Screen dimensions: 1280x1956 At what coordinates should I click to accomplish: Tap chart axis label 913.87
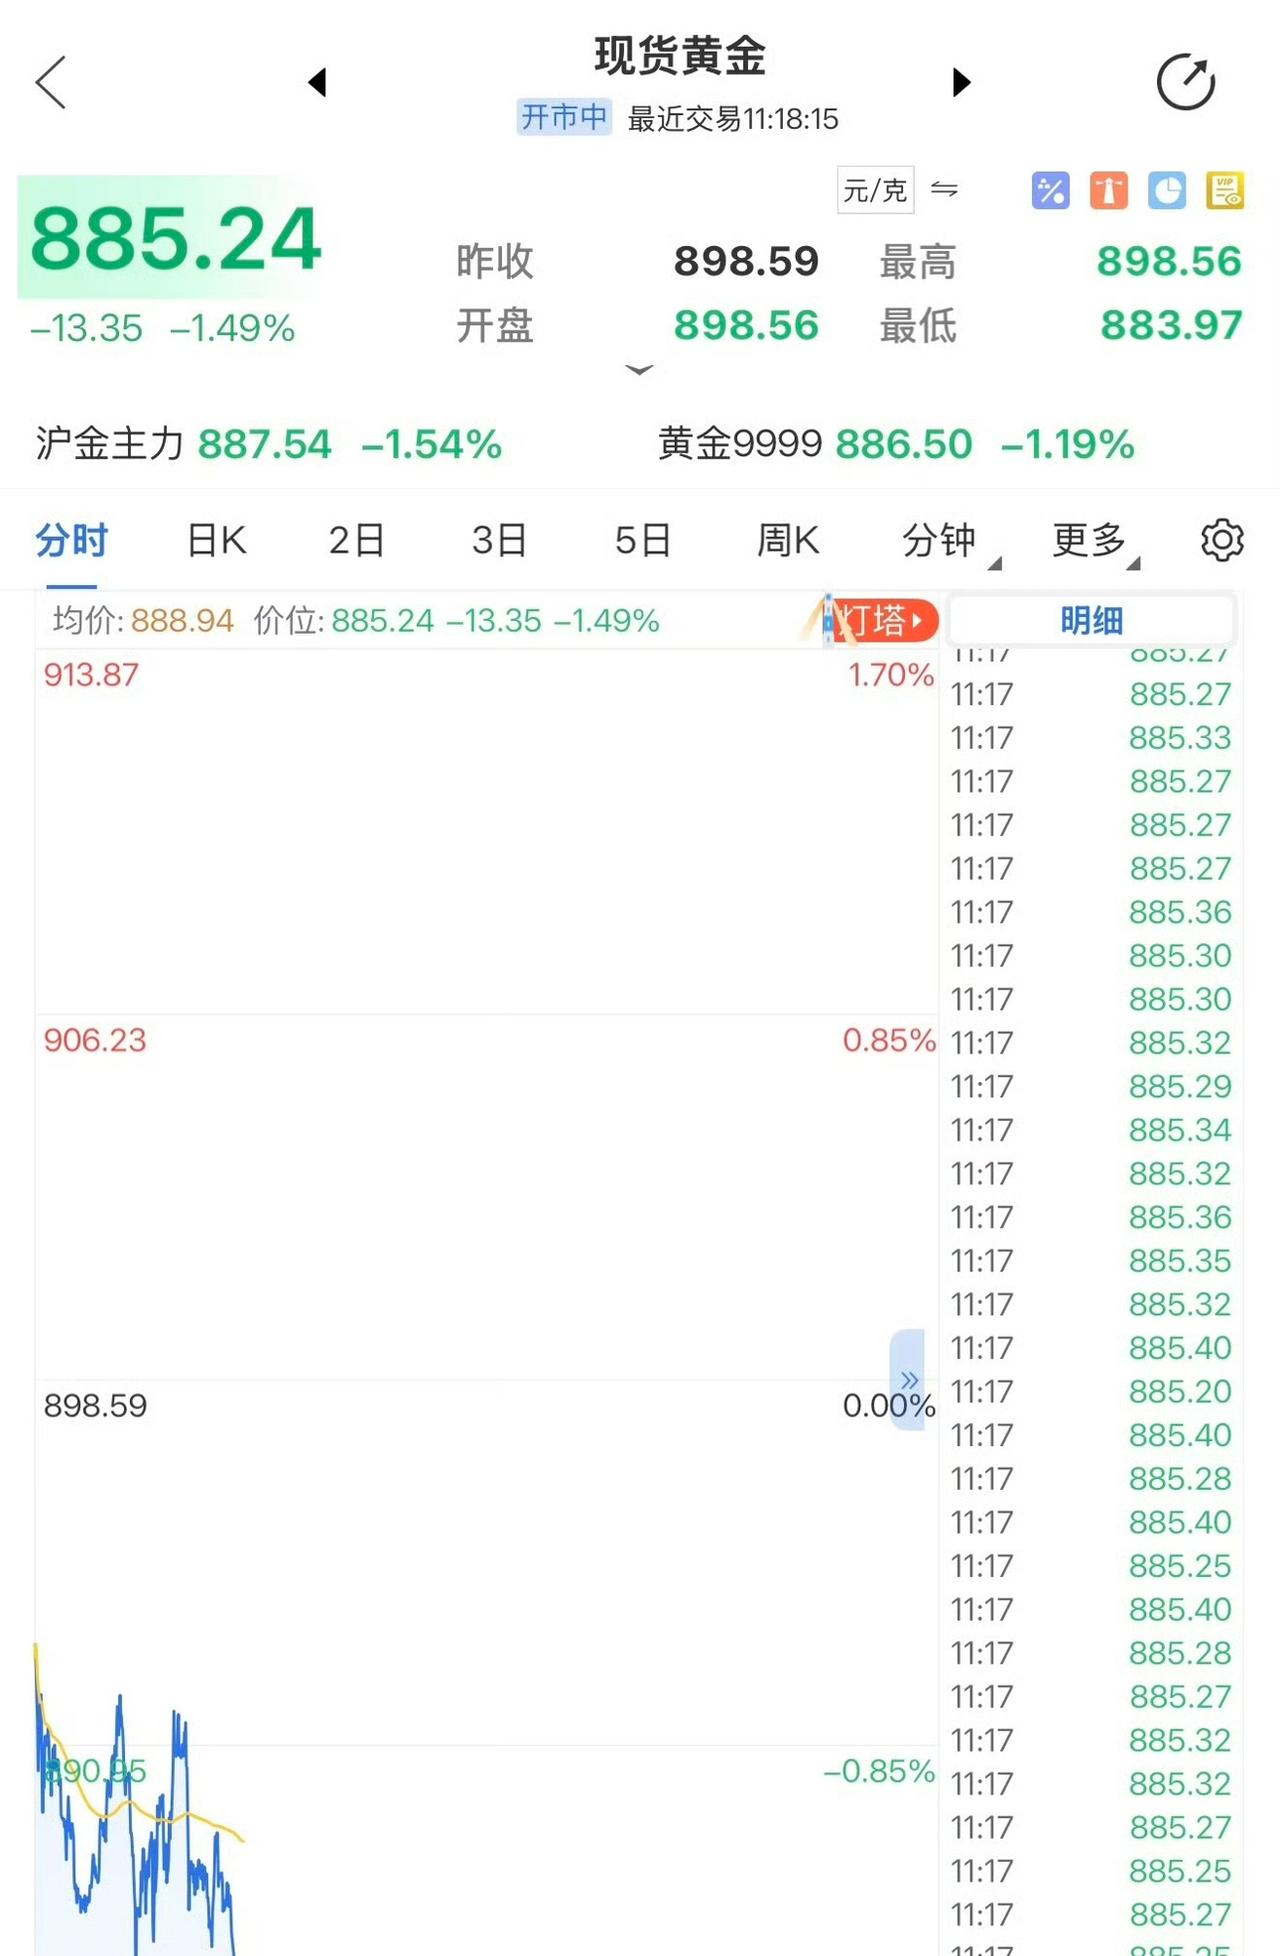pos(91,675)
